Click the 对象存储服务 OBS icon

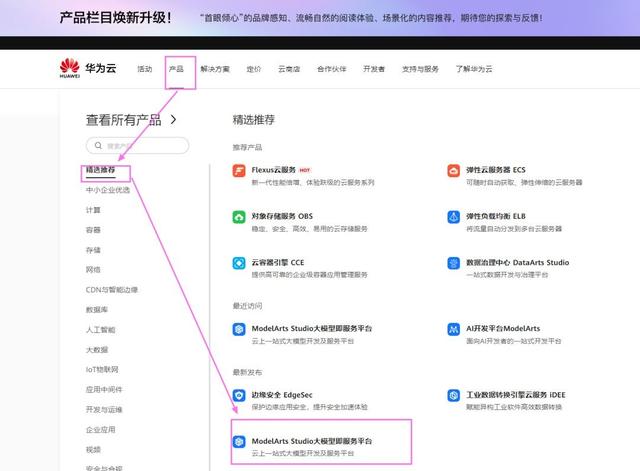click(239, 217)
